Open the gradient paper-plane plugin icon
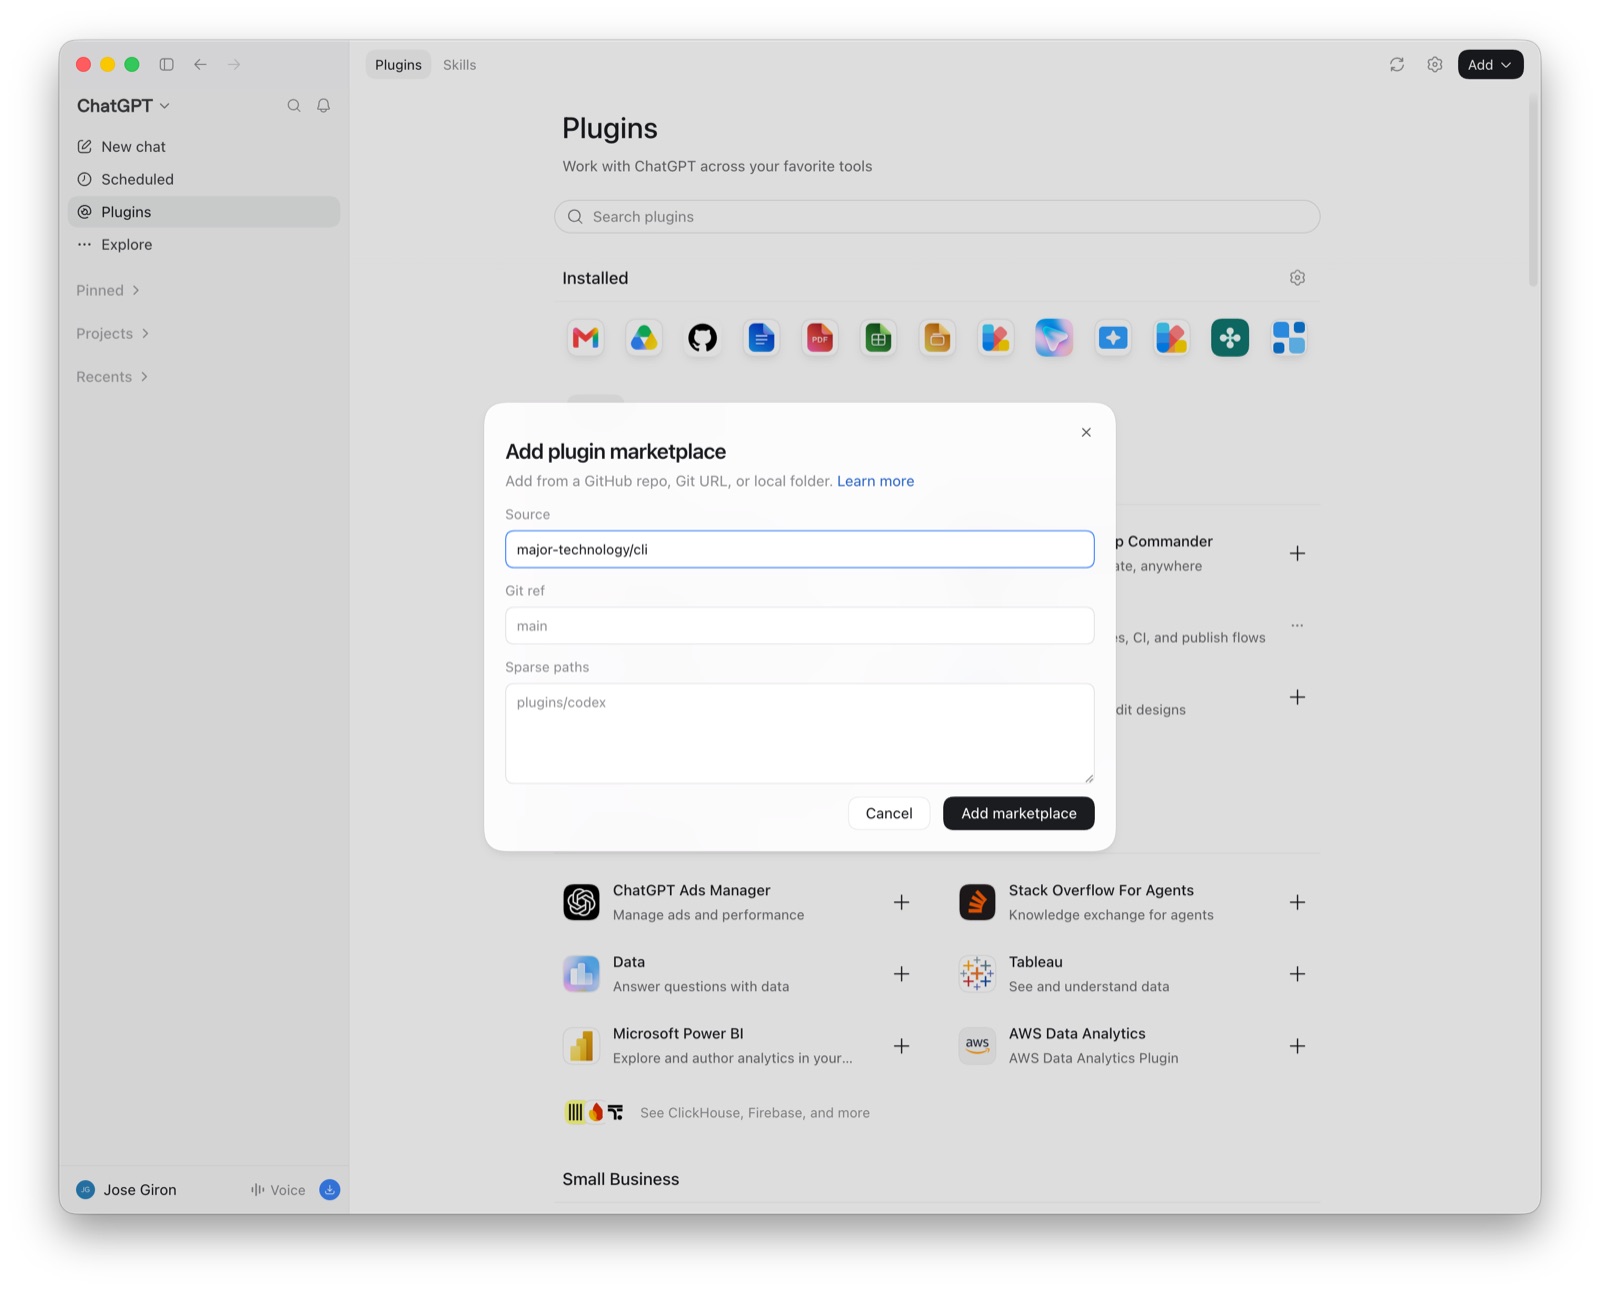The height and width of the screenshot is (1292, 1600). (x=1054, y=338)
